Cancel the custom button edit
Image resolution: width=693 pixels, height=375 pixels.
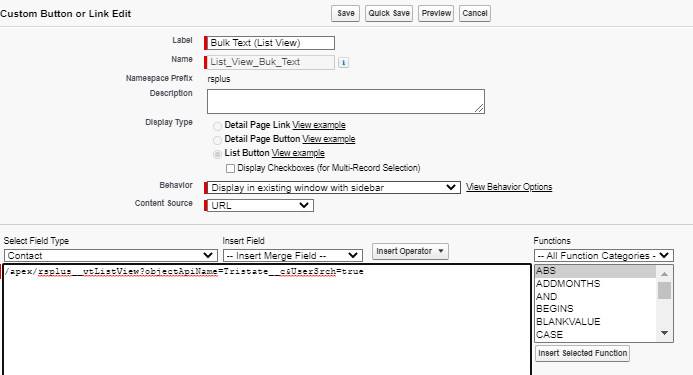(x=475, y=13)
